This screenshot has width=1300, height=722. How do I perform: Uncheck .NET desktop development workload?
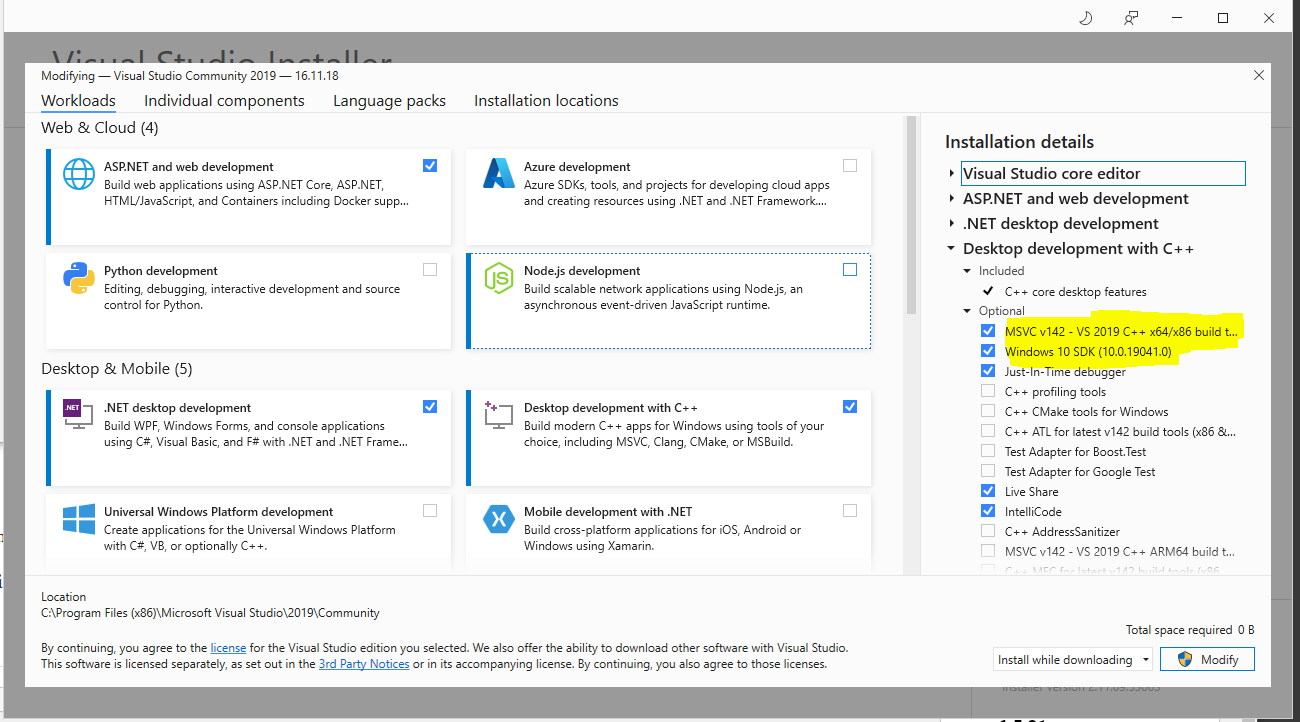click(430, 407)
